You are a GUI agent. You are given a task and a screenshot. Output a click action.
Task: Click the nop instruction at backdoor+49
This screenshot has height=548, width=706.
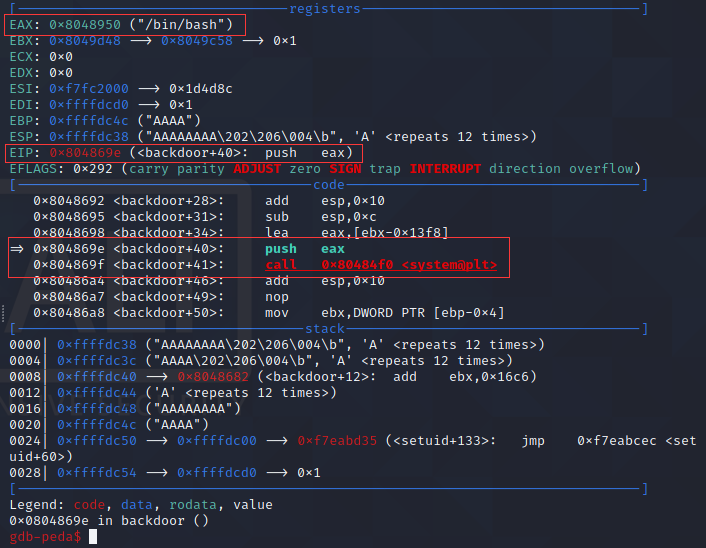(x=276, y=297)
